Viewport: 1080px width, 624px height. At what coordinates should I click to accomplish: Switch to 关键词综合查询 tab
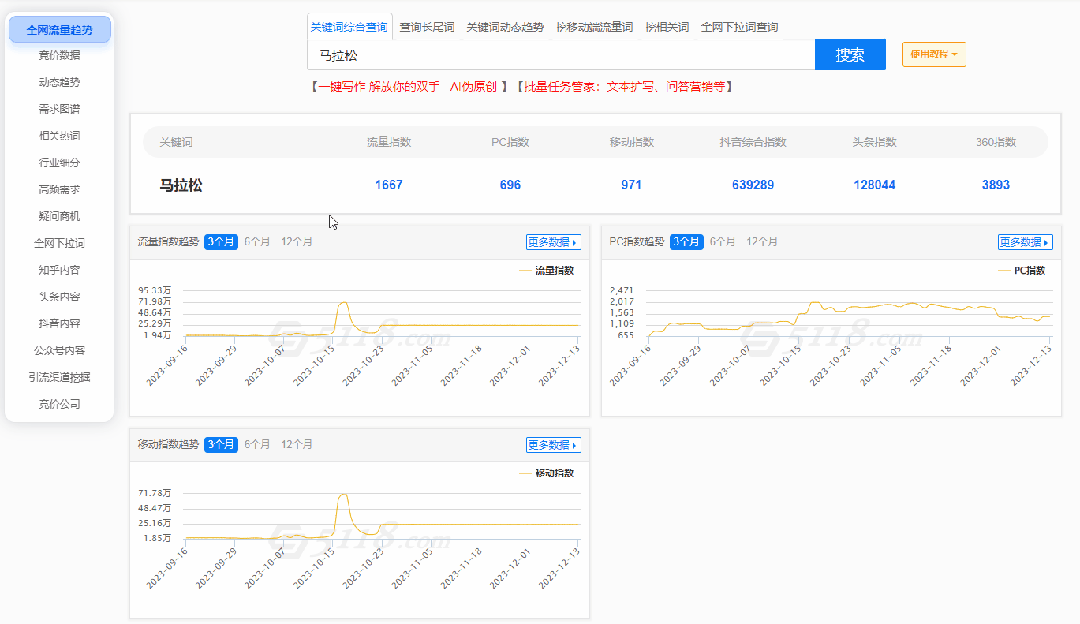(x=349, y=27)
